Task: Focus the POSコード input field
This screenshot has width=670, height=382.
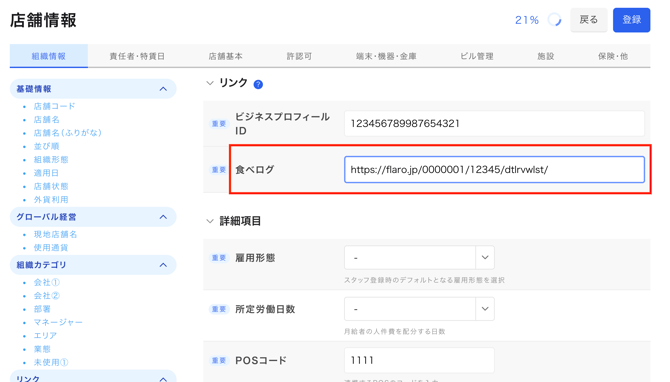Action: coord(419,360)
